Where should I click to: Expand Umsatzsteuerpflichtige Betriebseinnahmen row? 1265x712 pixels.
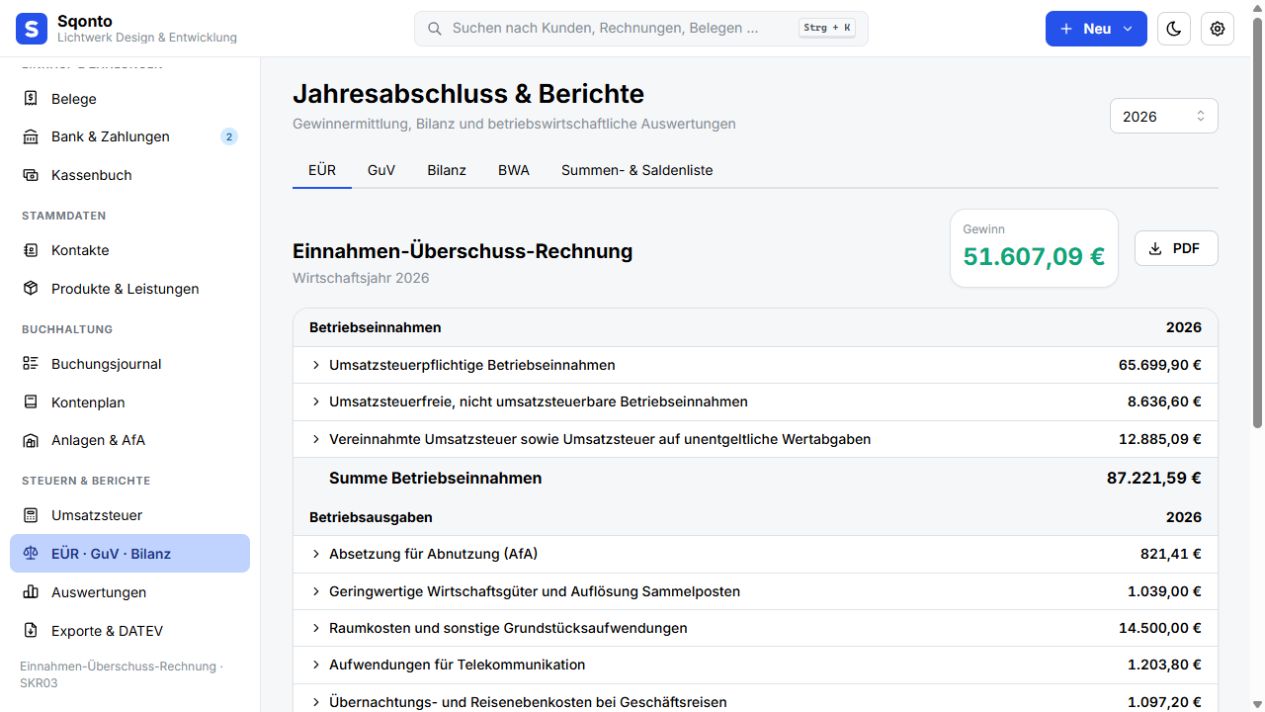coord(756,365)
